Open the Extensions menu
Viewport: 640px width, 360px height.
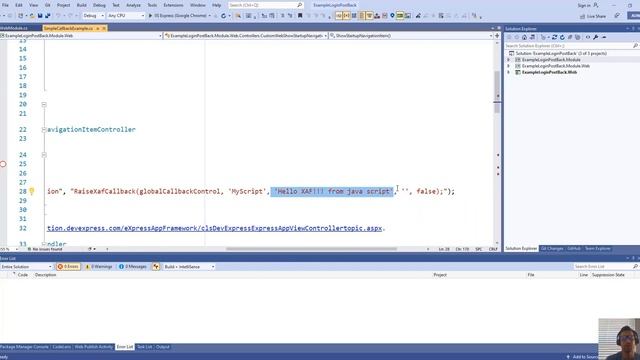pos(173,5)
